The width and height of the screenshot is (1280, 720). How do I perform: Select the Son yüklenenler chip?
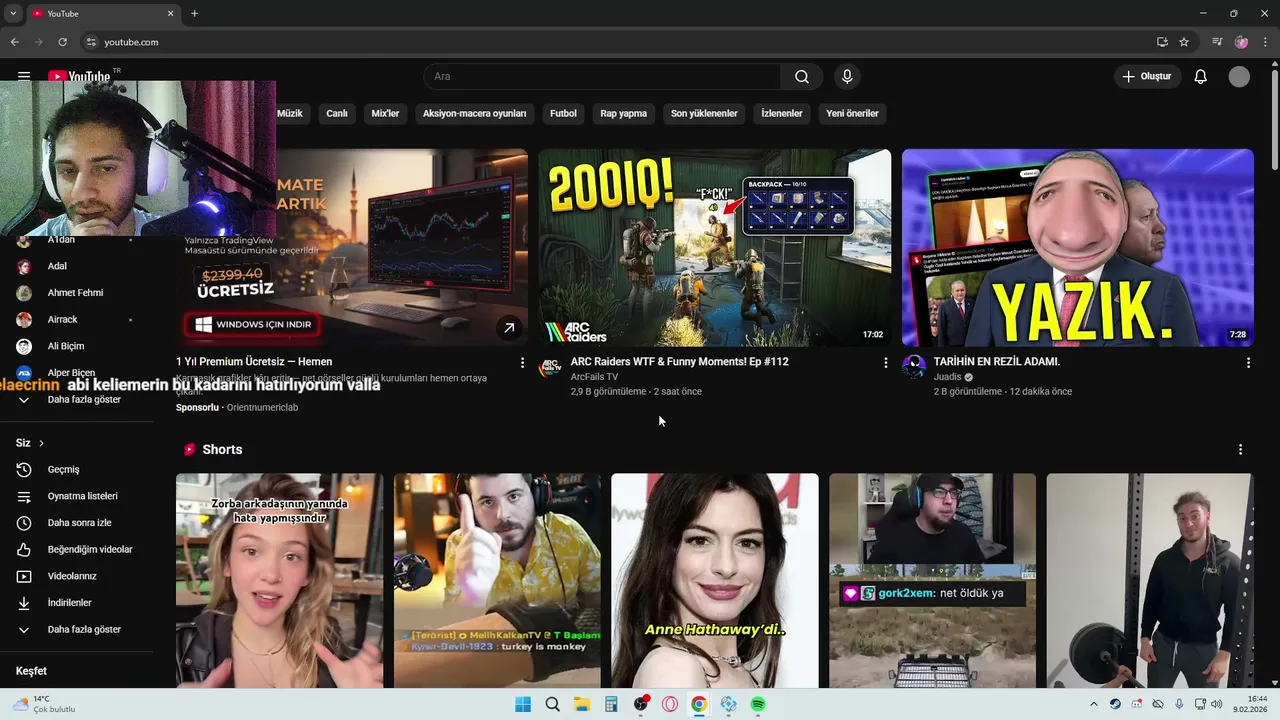tap(704, 114)
